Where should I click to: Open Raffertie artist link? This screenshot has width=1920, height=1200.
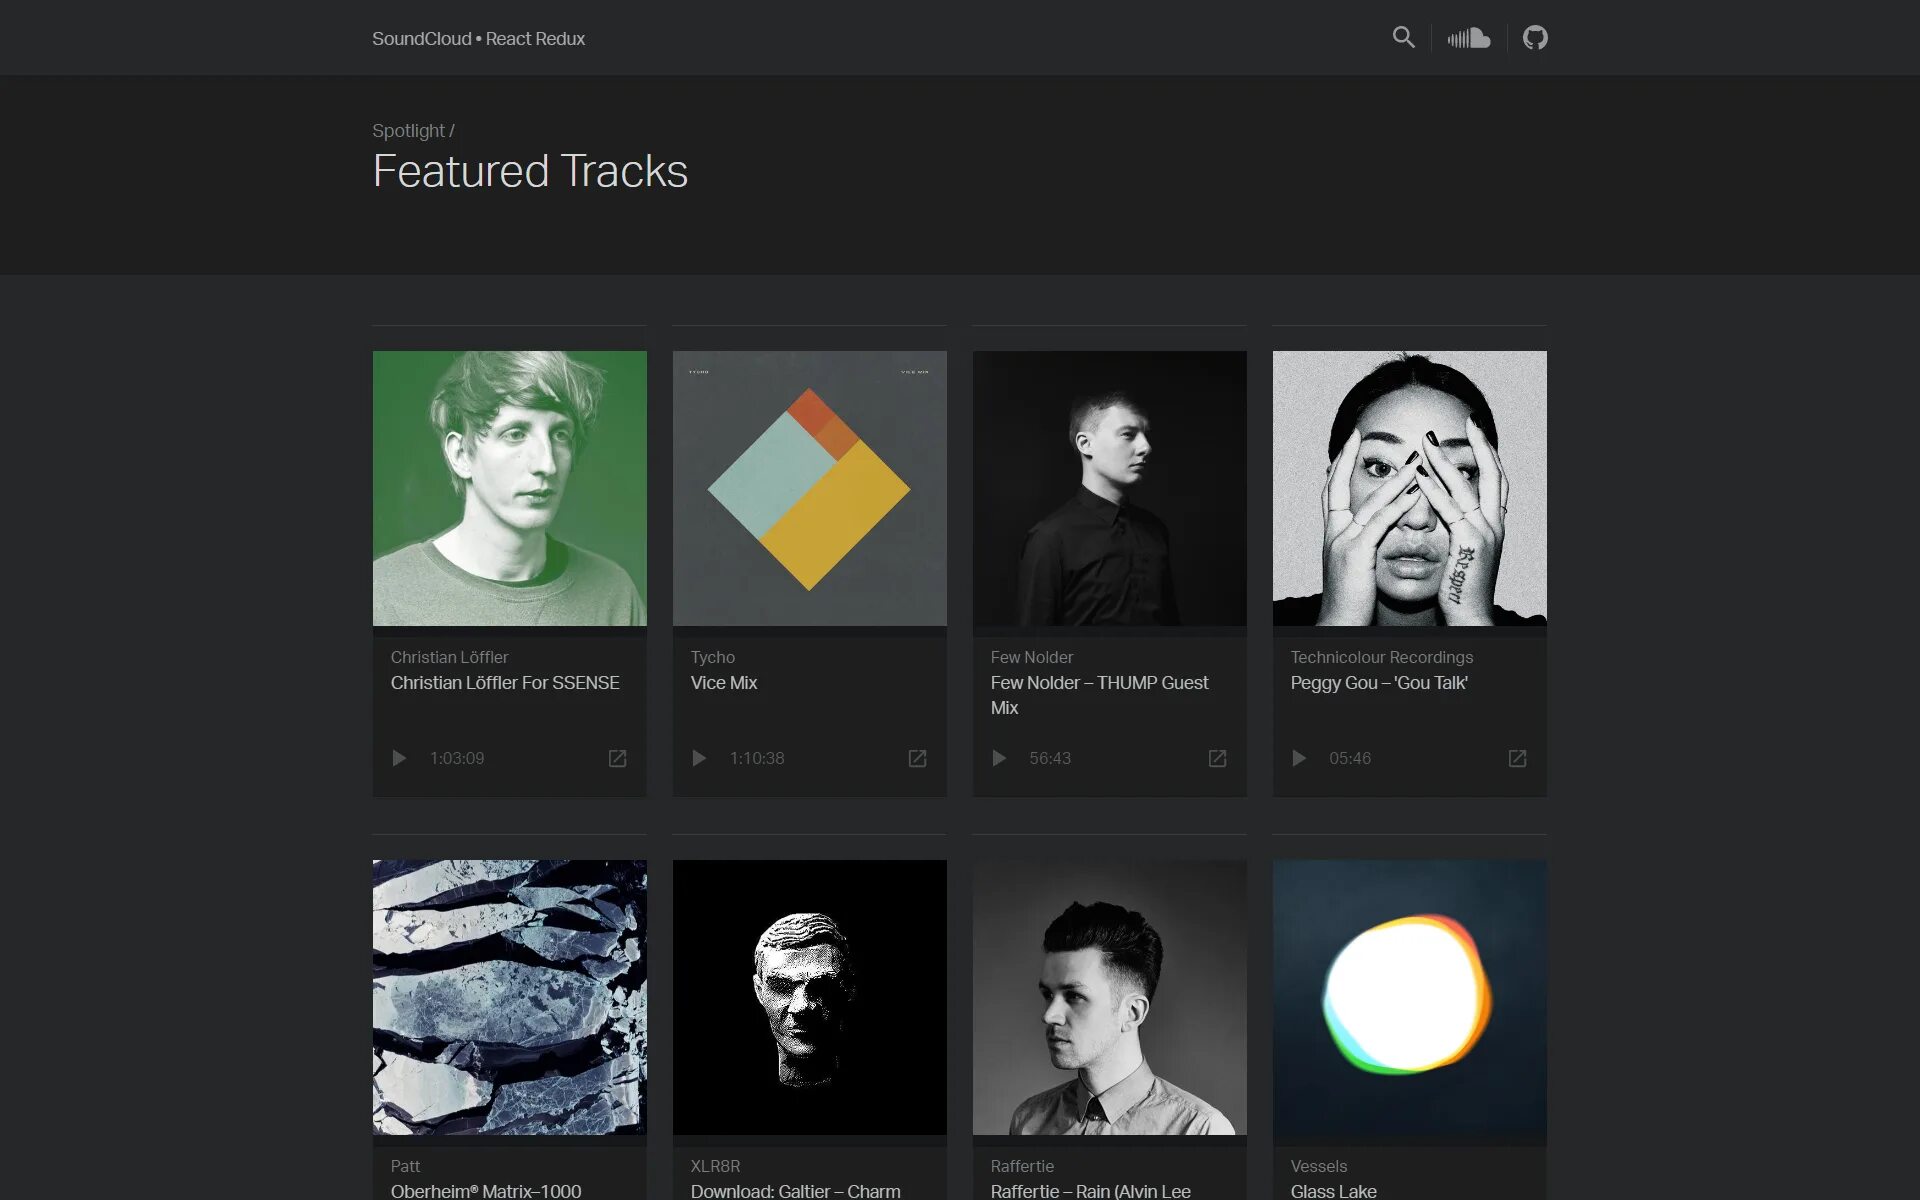pos(1022,1166)
